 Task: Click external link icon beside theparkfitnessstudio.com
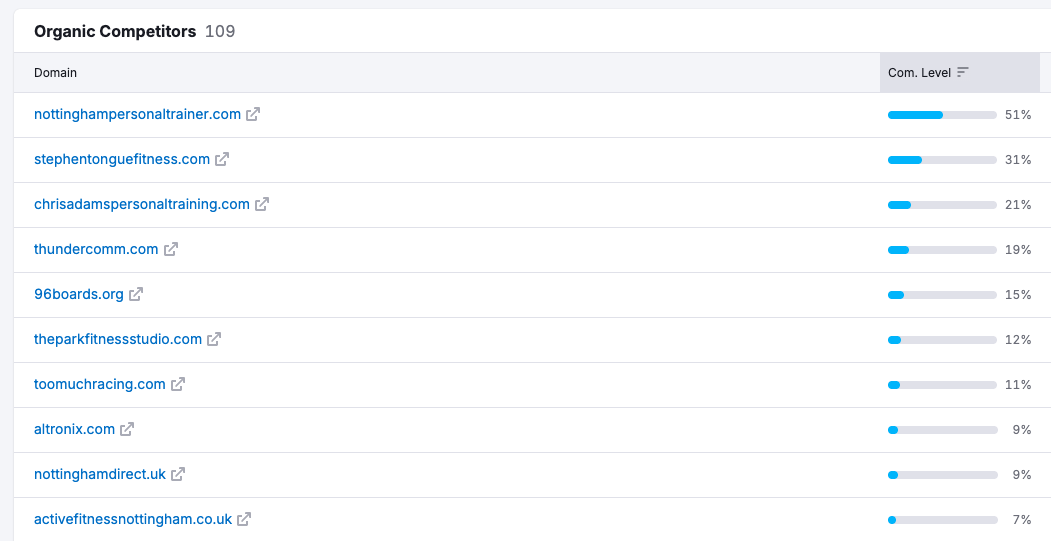point(214,340)
